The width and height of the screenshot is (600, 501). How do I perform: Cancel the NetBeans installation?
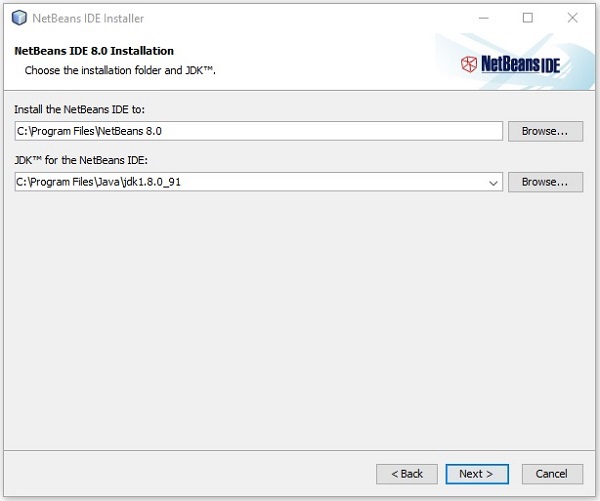551,473
